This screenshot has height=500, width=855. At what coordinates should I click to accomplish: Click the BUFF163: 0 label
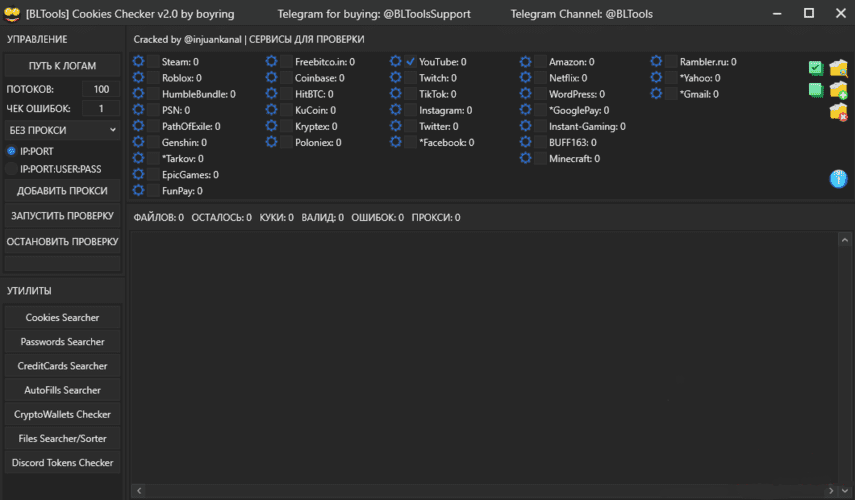(x=573, y=142)
